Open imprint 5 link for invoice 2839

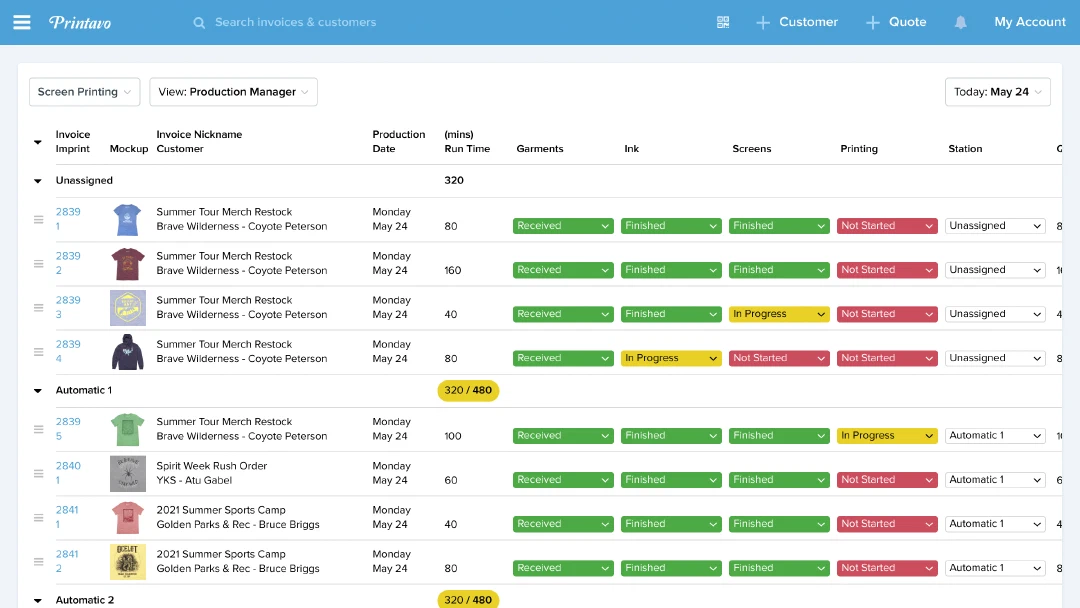click(x=59, y=436)
